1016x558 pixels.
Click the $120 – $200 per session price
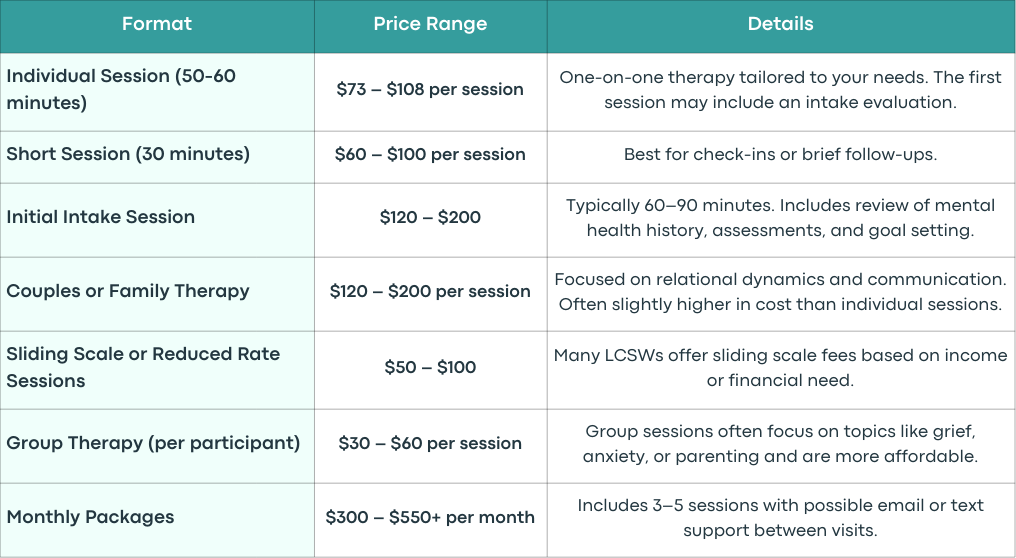coord(430,291)
